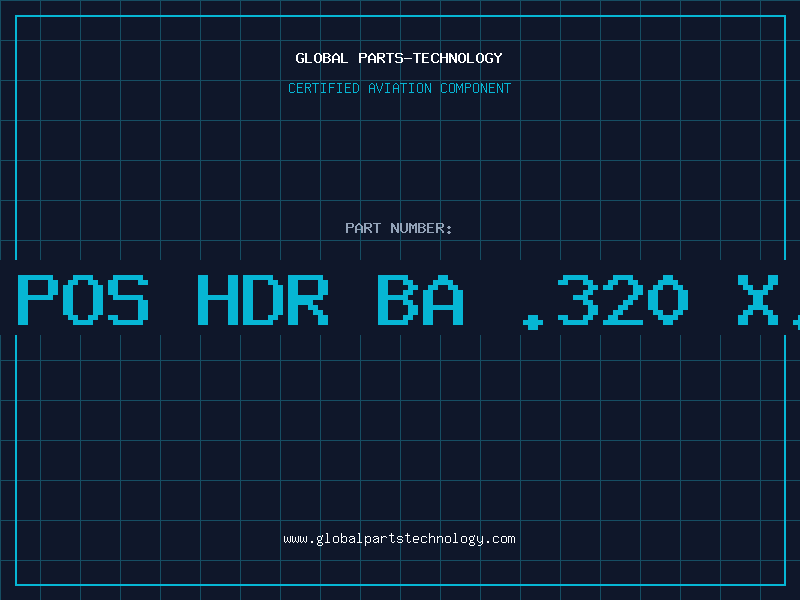Open the www.globalpartstechnology.com link
Image resolution: width=800 pixels, height=600 pixels.
[399, 539]
